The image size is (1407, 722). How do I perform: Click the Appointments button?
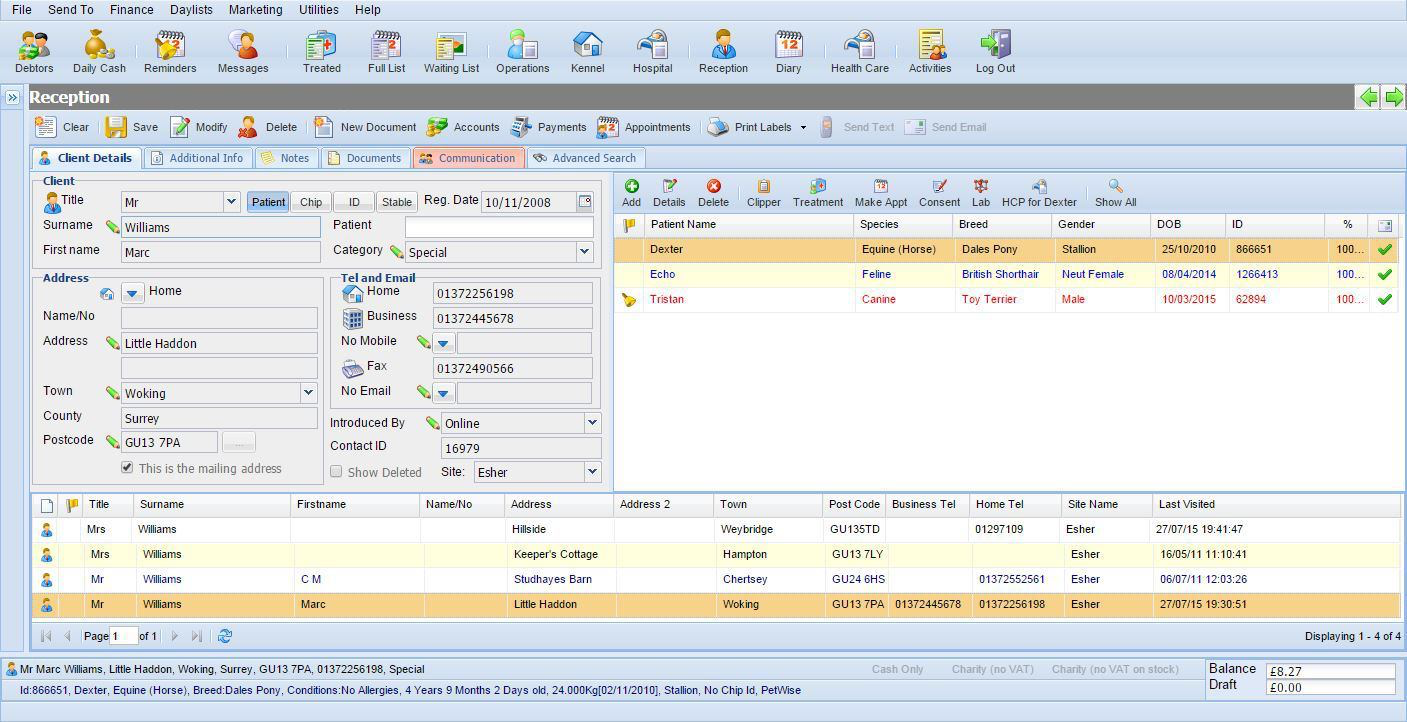click(644, 127)
